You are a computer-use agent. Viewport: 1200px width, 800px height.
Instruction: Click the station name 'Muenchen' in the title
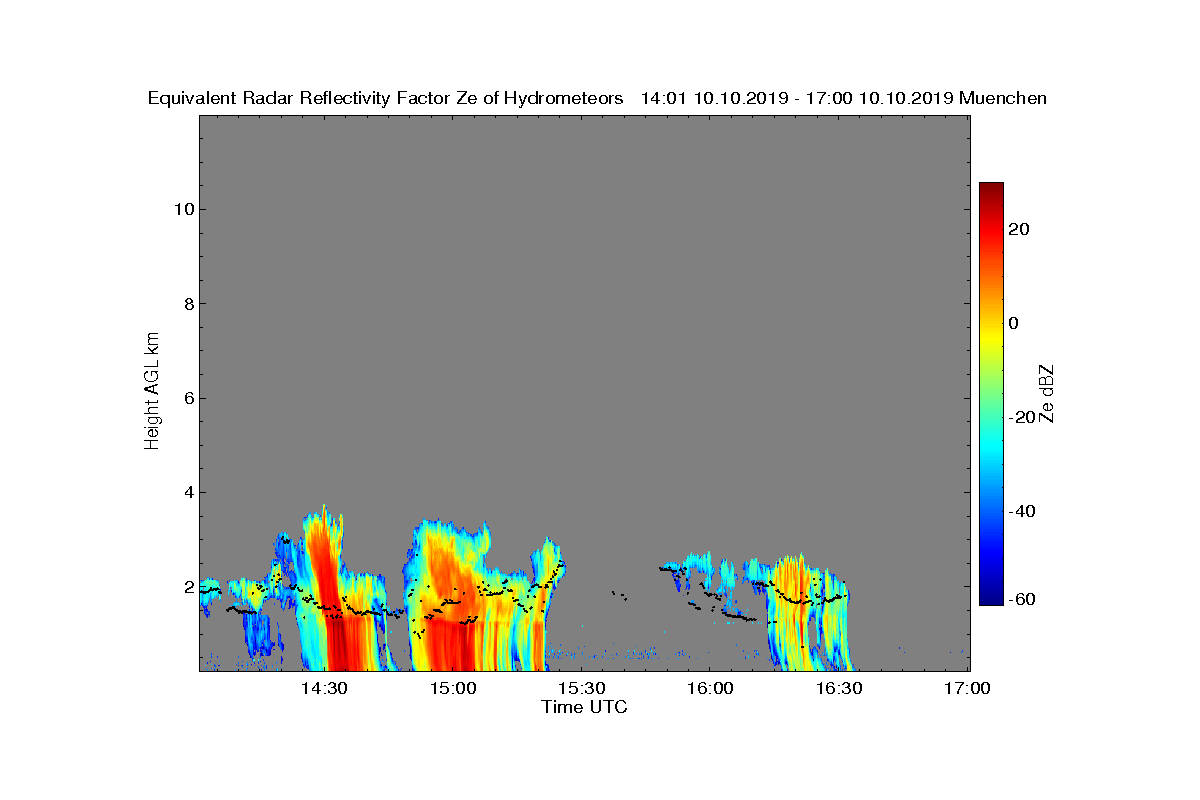coord(1003,99)
